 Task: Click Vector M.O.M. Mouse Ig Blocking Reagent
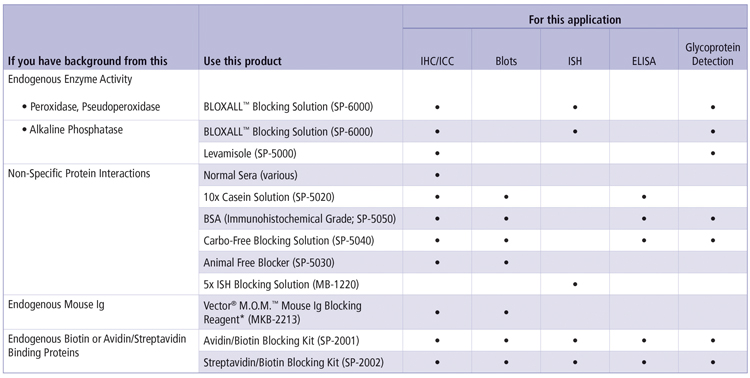[283, 312]
